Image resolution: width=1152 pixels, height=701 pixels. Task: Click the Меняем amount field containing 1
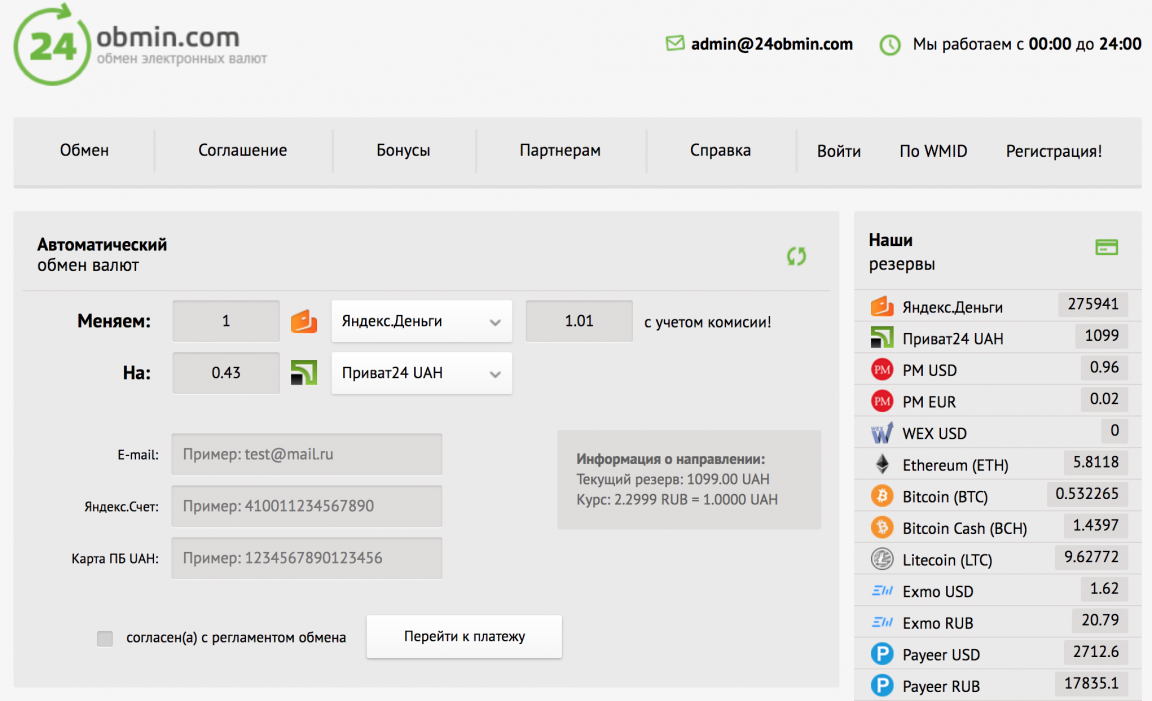[x=226, y=320]
